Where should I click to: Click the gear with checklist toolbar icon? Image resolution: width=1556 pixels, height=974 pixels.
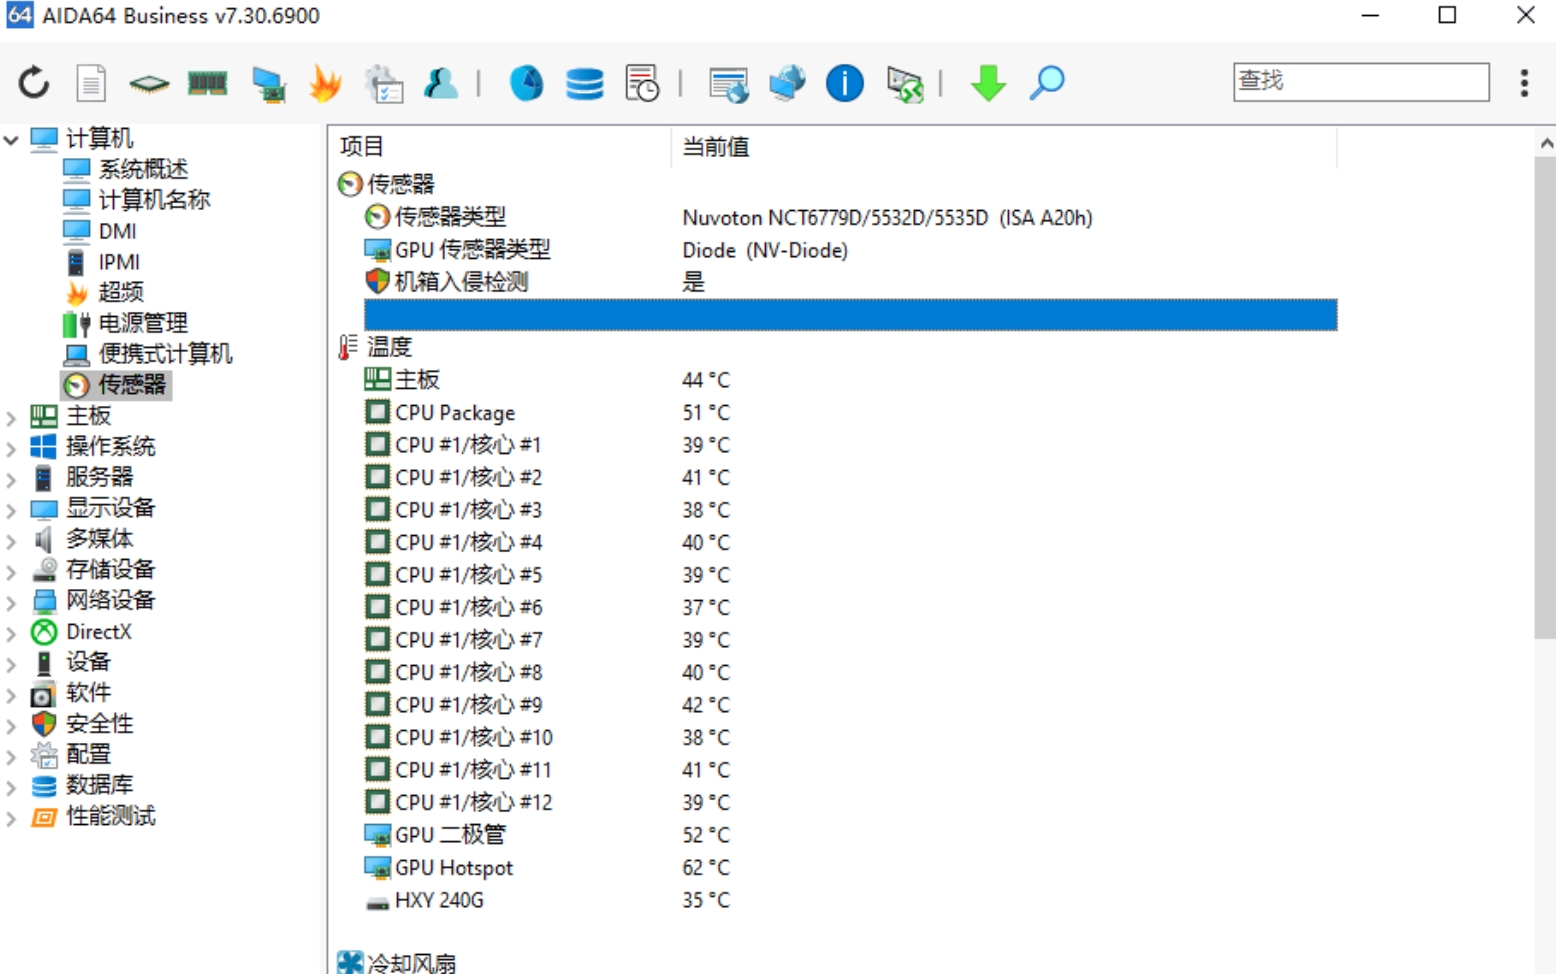(384, 84)
